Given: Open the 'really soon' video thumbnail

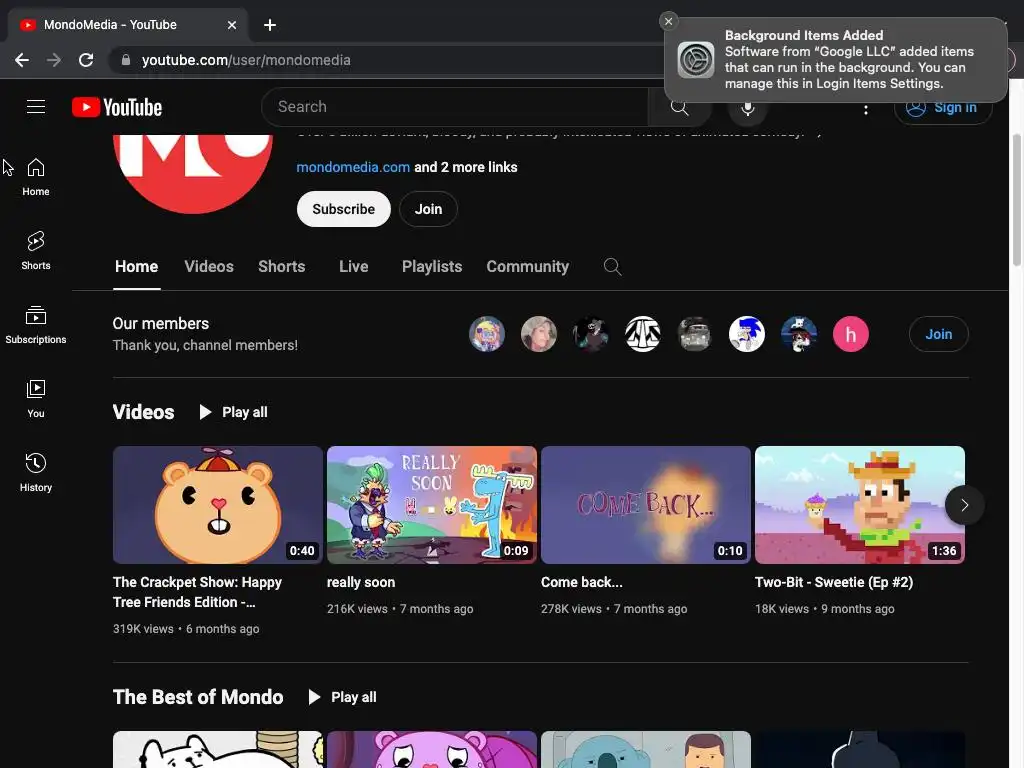Looking at the screenshot, I should pyautogui.click(x=432, y=505).
